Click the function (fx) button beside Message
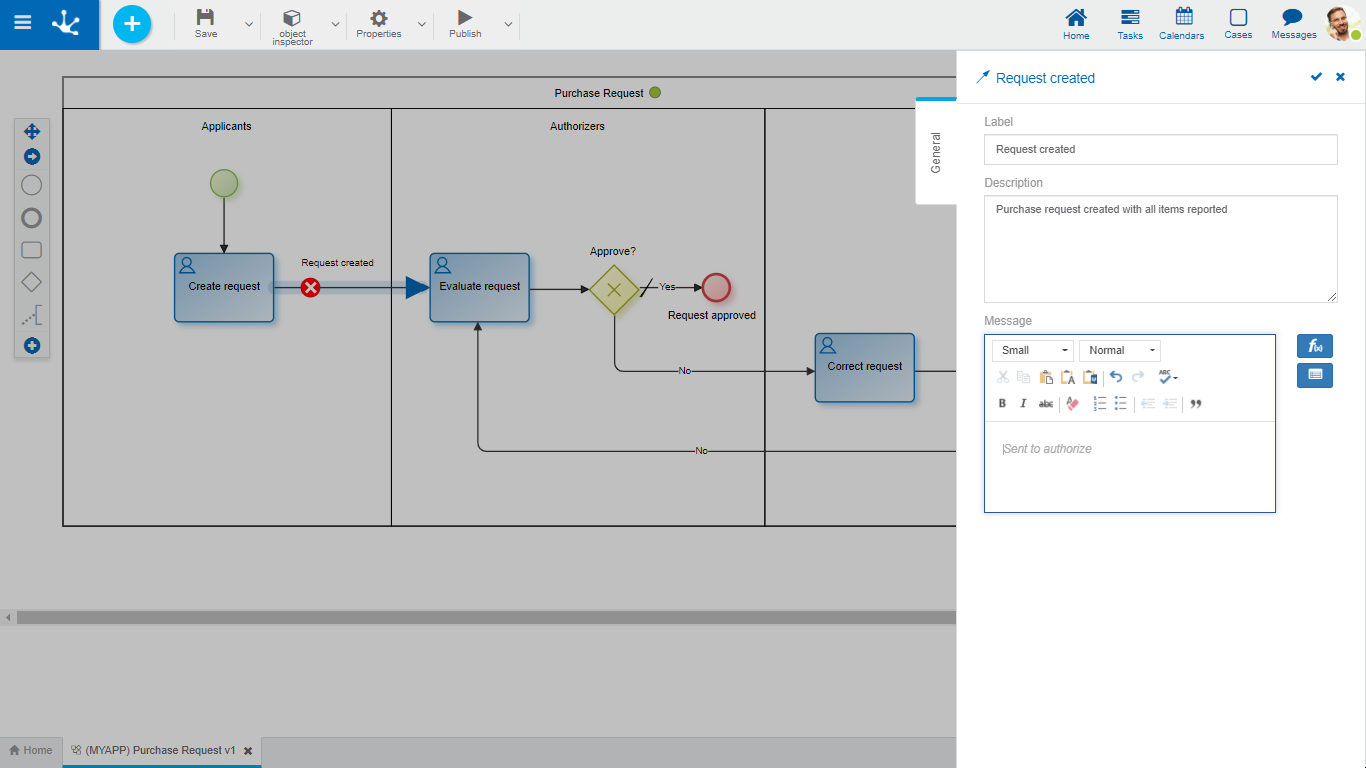This screenshot has height=768, width=1366. click(x=1314, y=346)
